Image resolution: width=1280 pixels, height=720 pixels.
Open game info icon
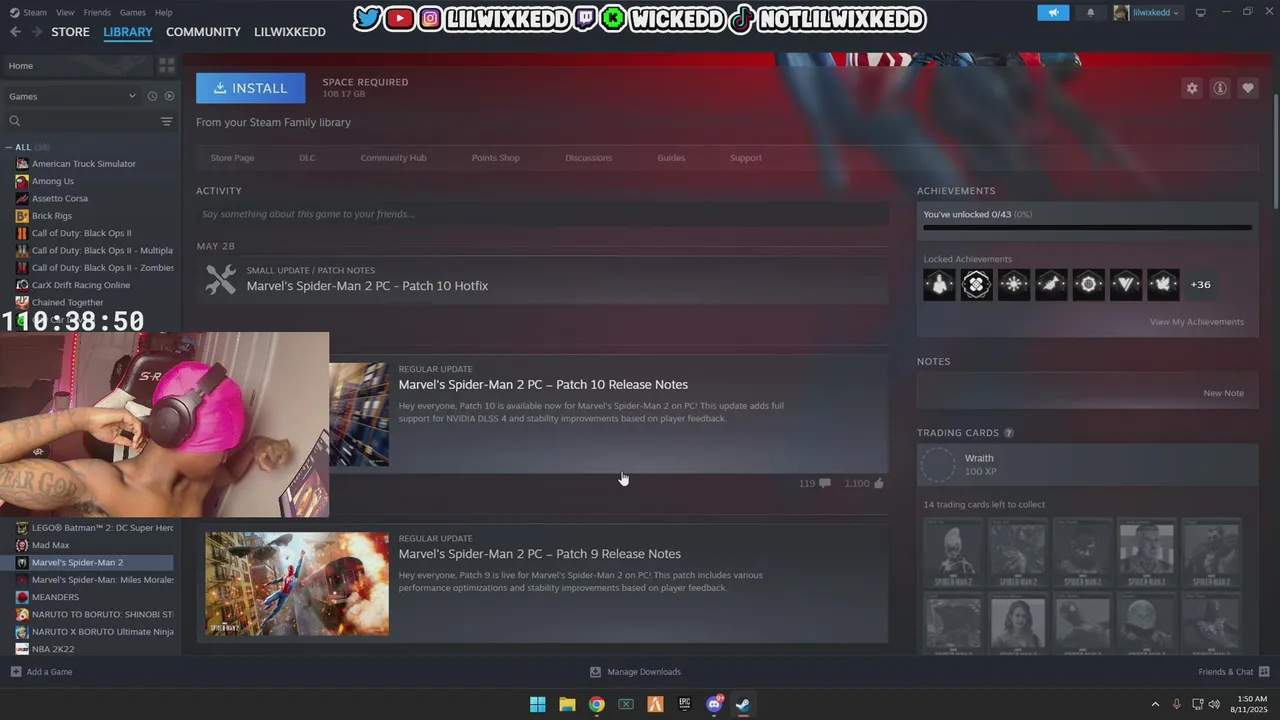pyautogui.click(x=1220, y=88)
